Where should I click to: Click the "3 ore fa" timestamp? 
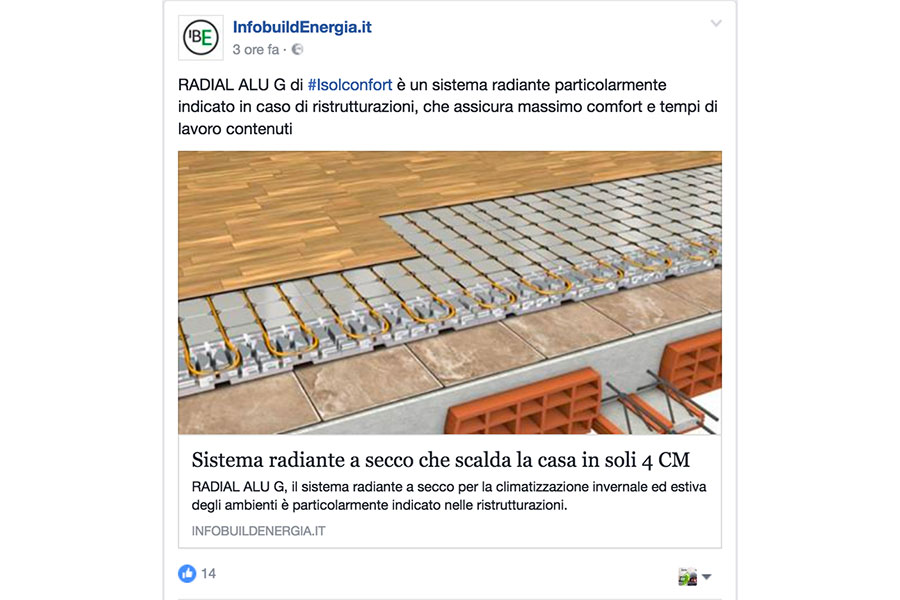pyautogui.click(x=255, y=50)
